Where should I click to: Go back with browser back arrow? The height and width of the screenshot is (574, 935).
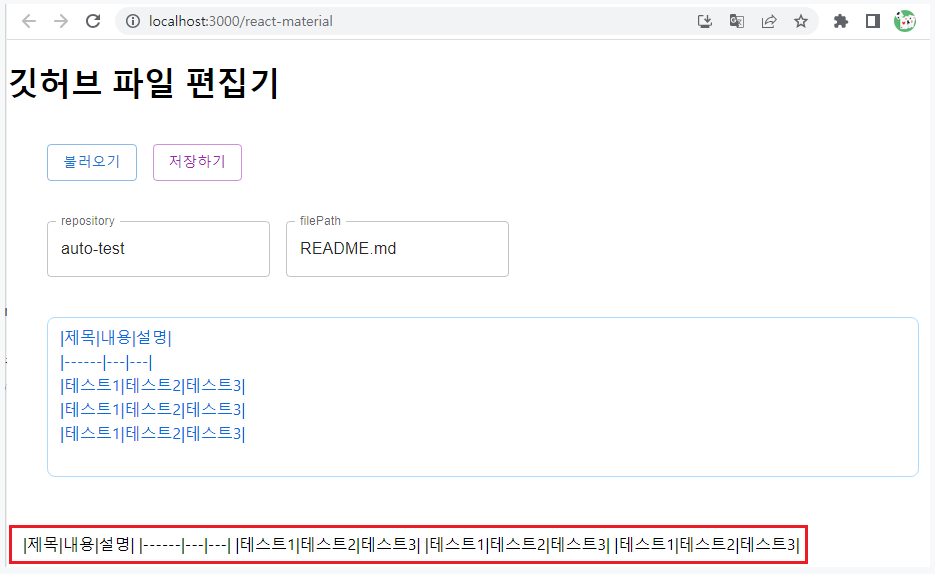tap(29, 21)
